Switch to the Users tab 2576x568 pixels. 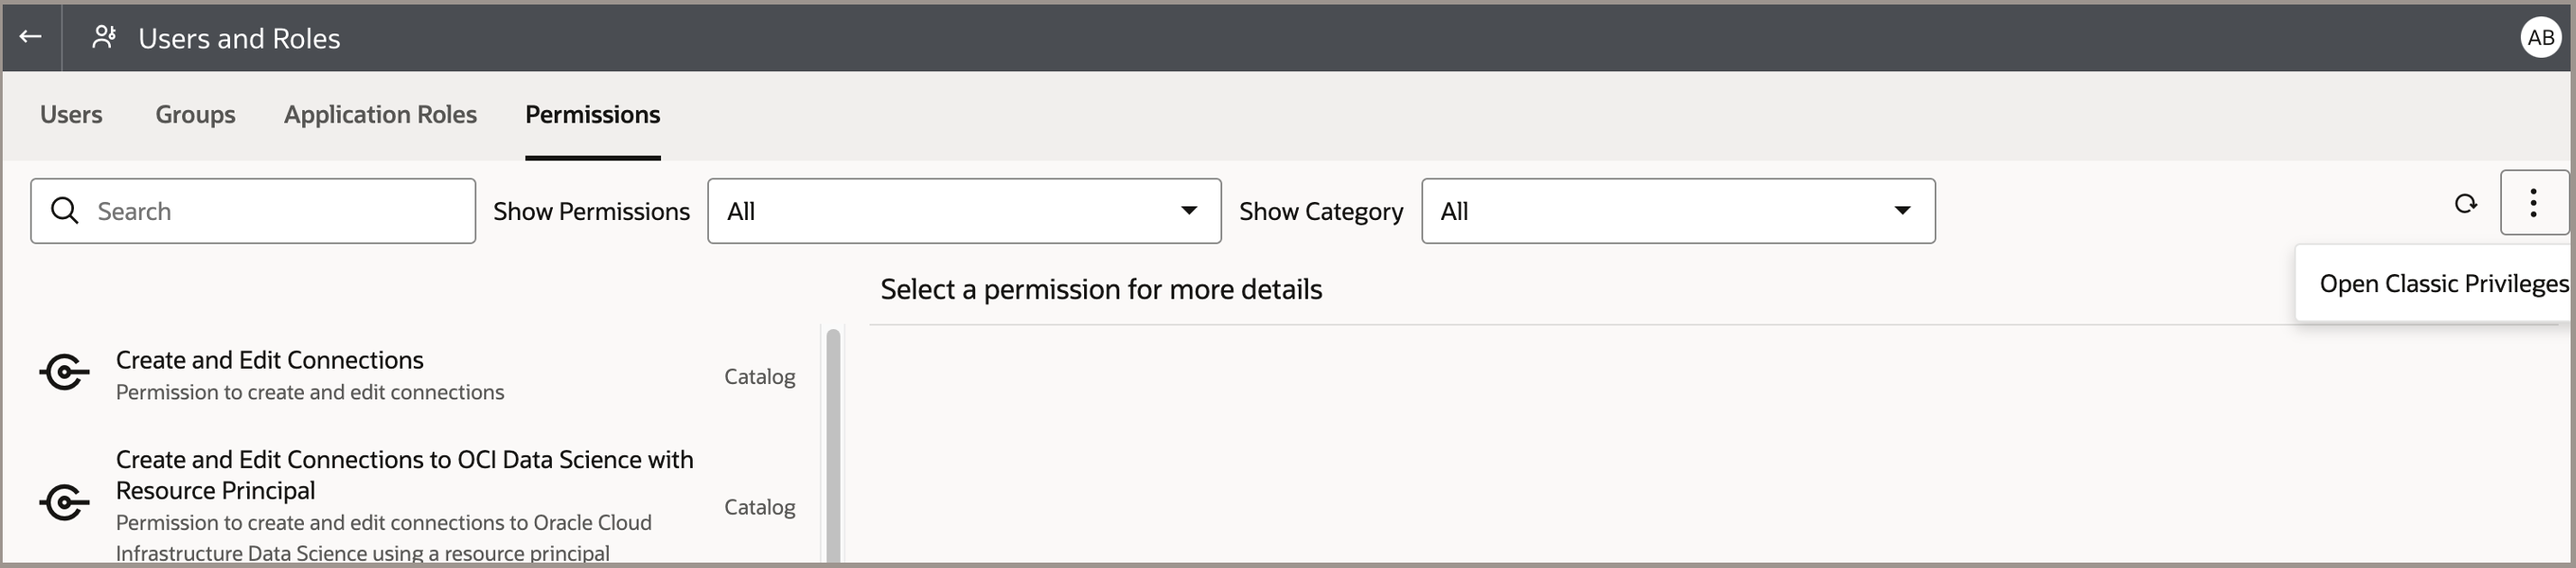tap(71, 115)
